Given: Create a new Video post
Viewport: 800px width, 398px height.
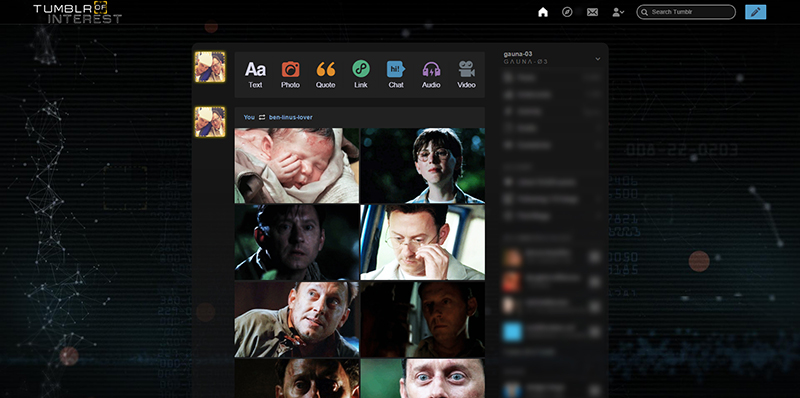Looking at the screenshot, I should point(466,74).
